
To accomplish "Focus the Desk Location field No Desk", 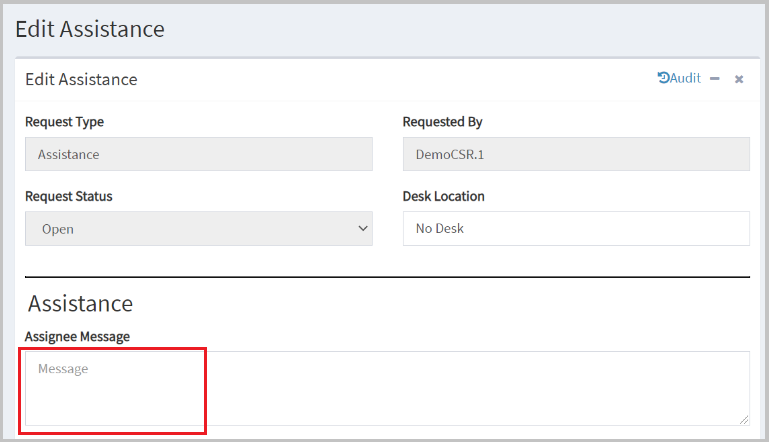I will (x=576, y=229).
